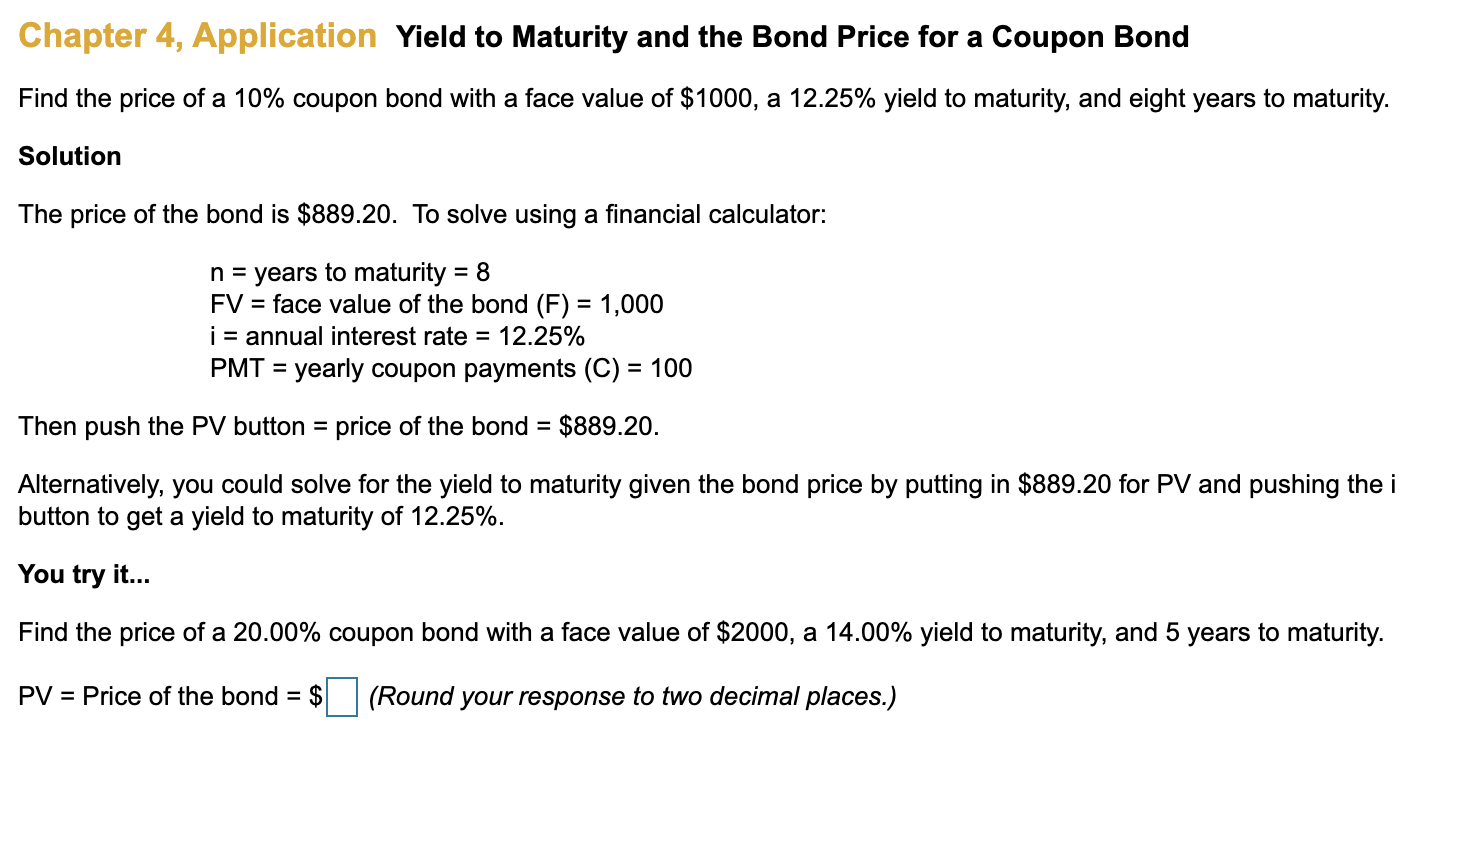Click the "Round your response to two decimal places" note
Viewport: 1457px width, 845px height.
point(632,696)
